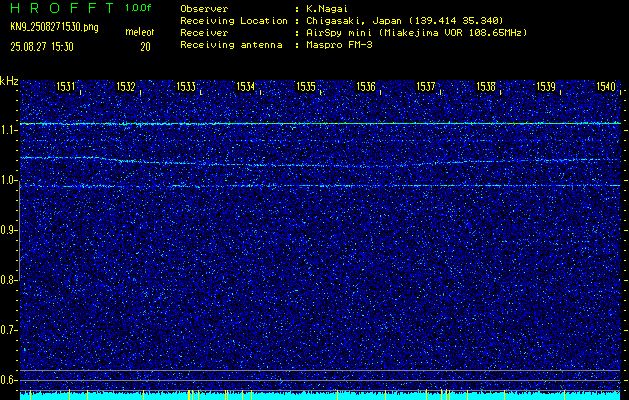Select the 0.9 frequency axis label
The image size is (629, 400).
(x=8, y=230)
